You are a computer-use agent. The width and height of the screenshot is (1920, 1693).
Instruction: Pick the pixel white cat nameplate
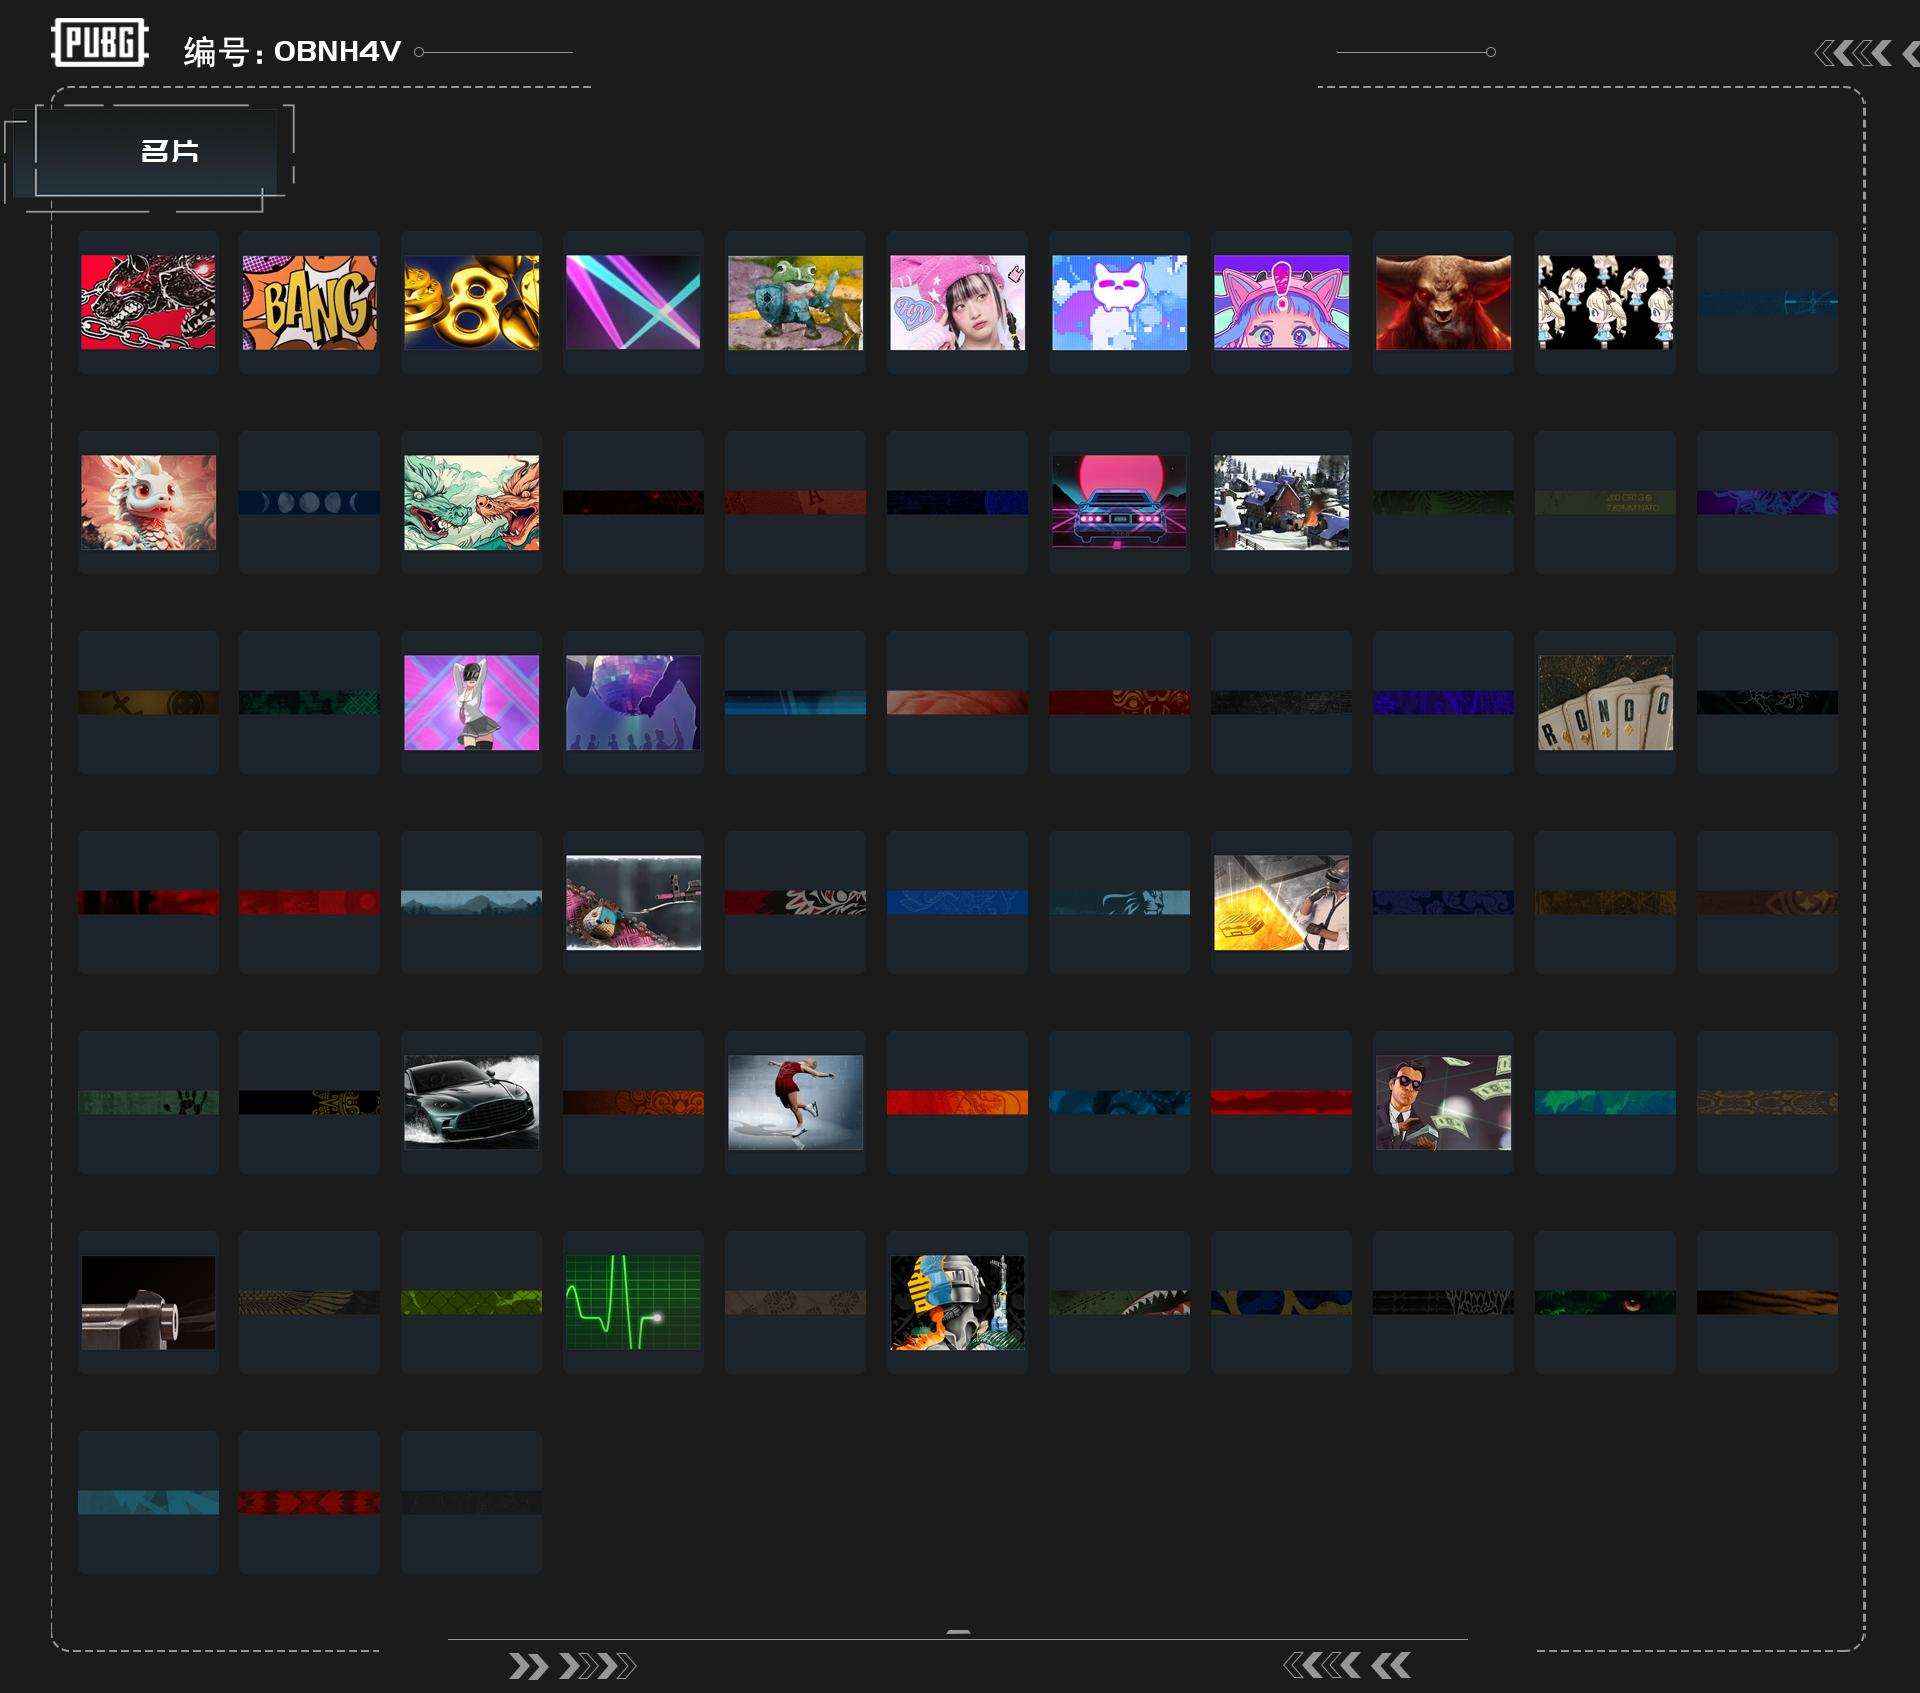point(1120,302)
